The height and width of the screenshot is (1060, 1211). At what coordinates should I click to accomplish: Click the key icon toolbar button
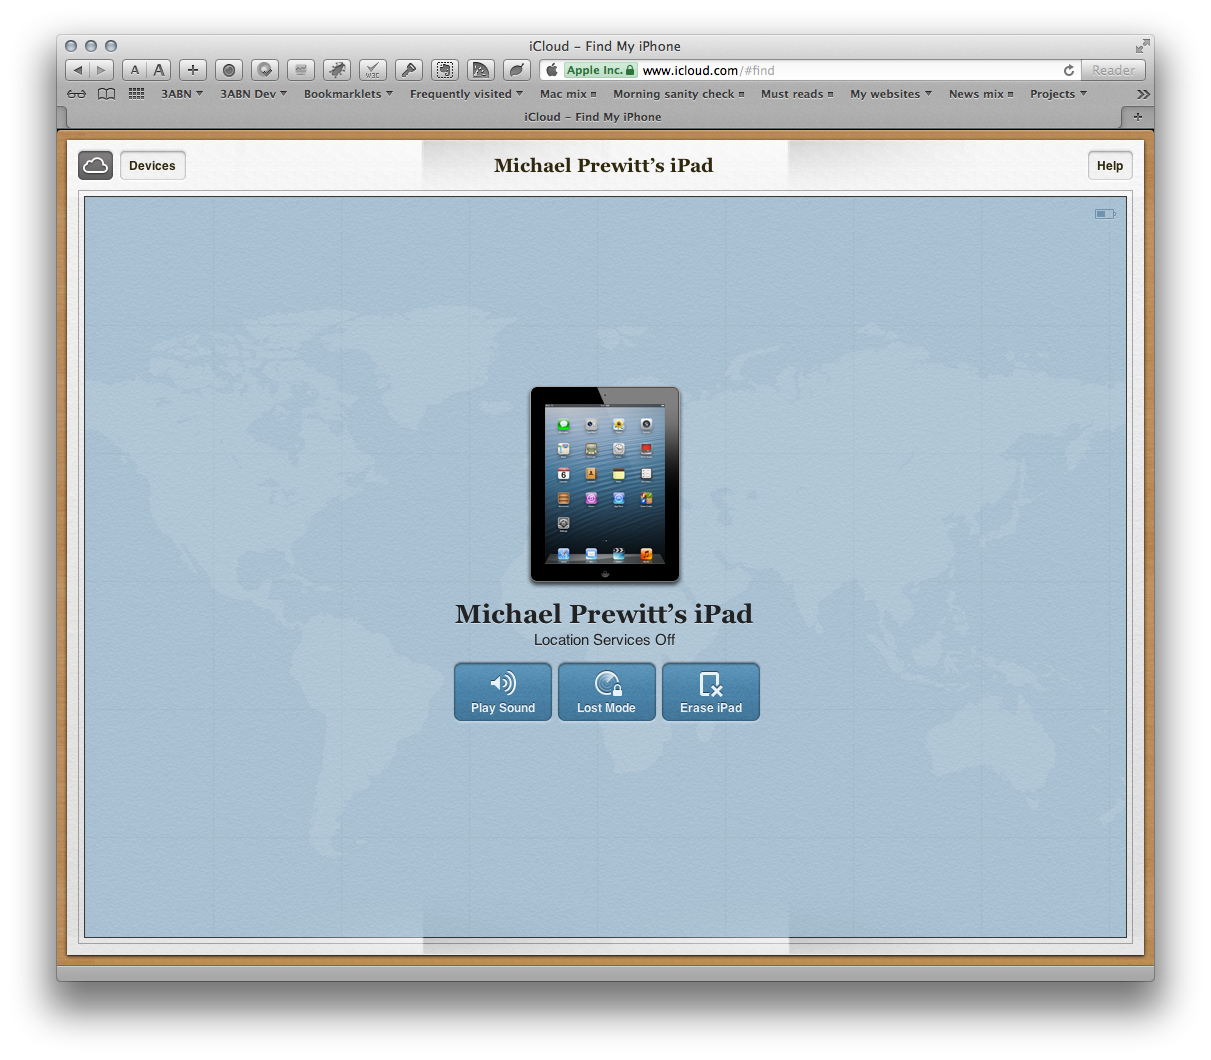coord(408,70)
